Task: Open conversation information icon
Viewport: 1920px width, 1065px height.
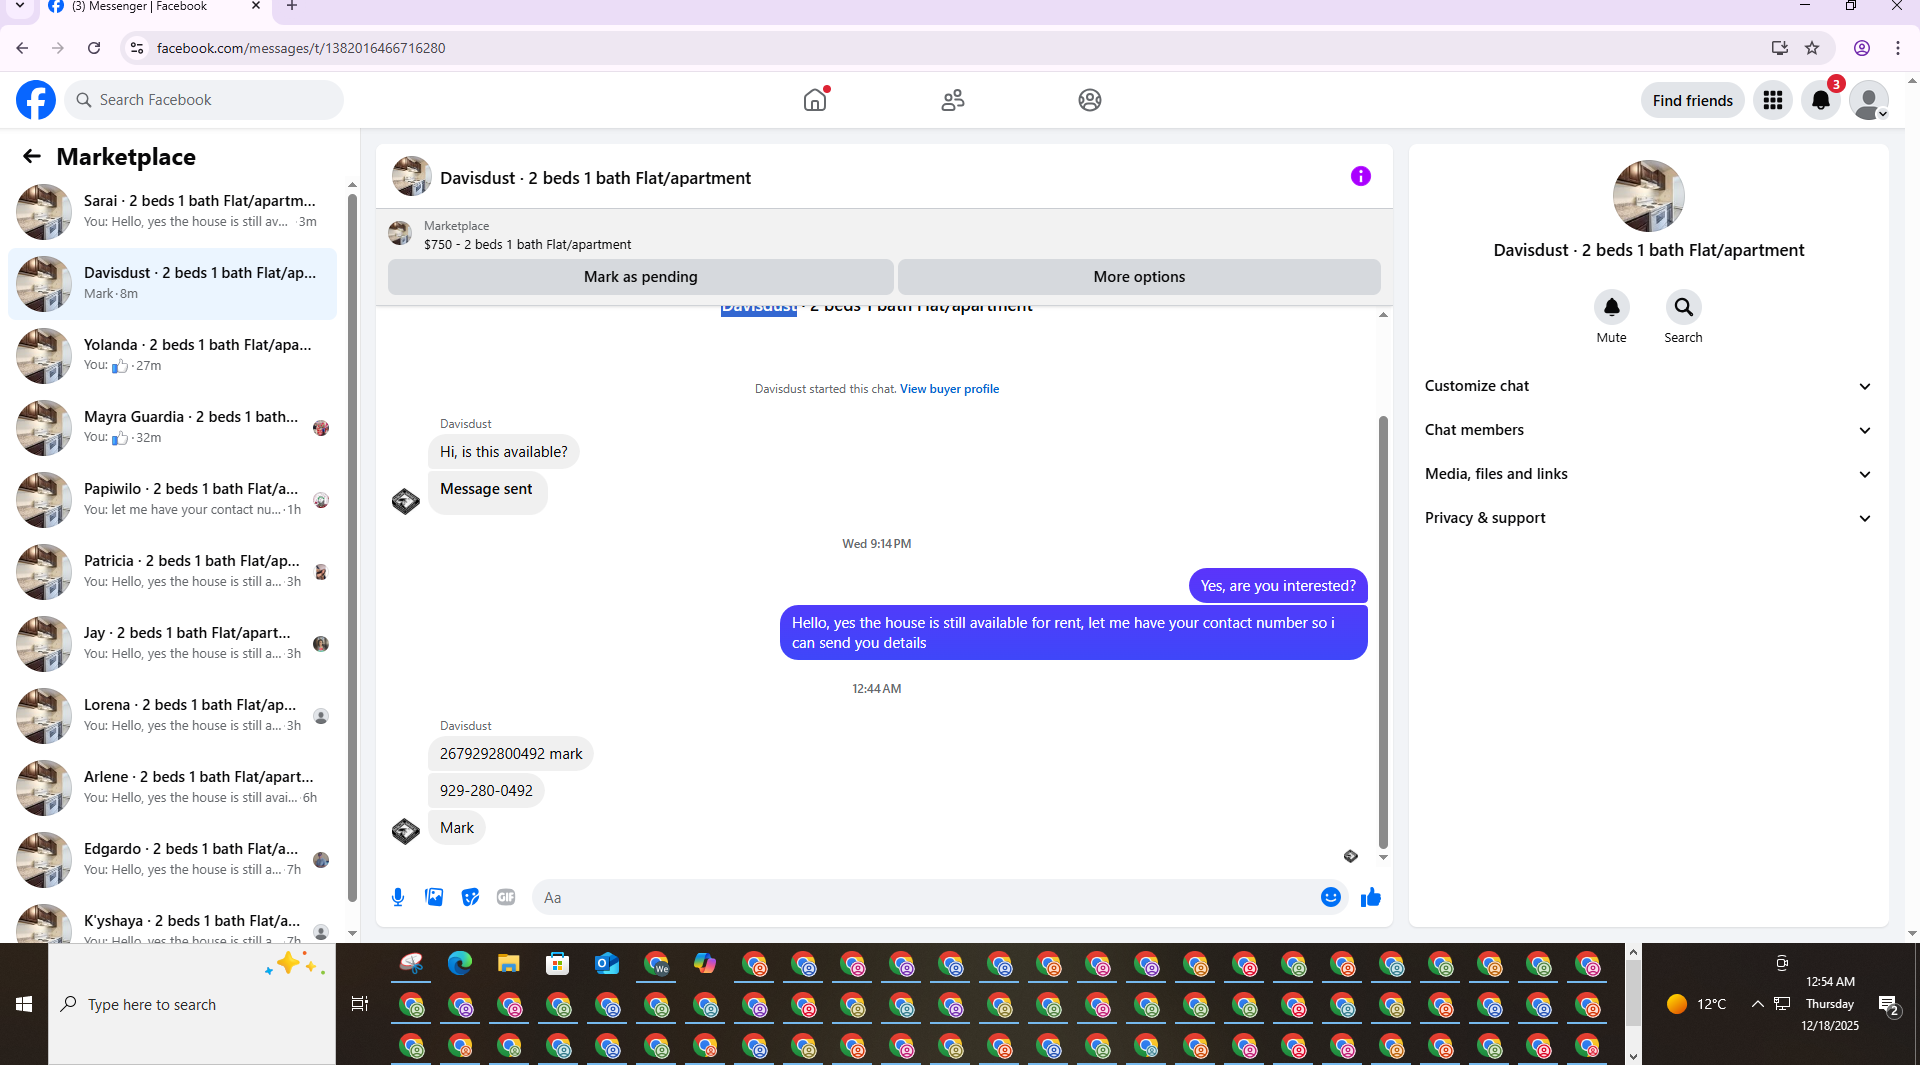Action: point(1361,176)
